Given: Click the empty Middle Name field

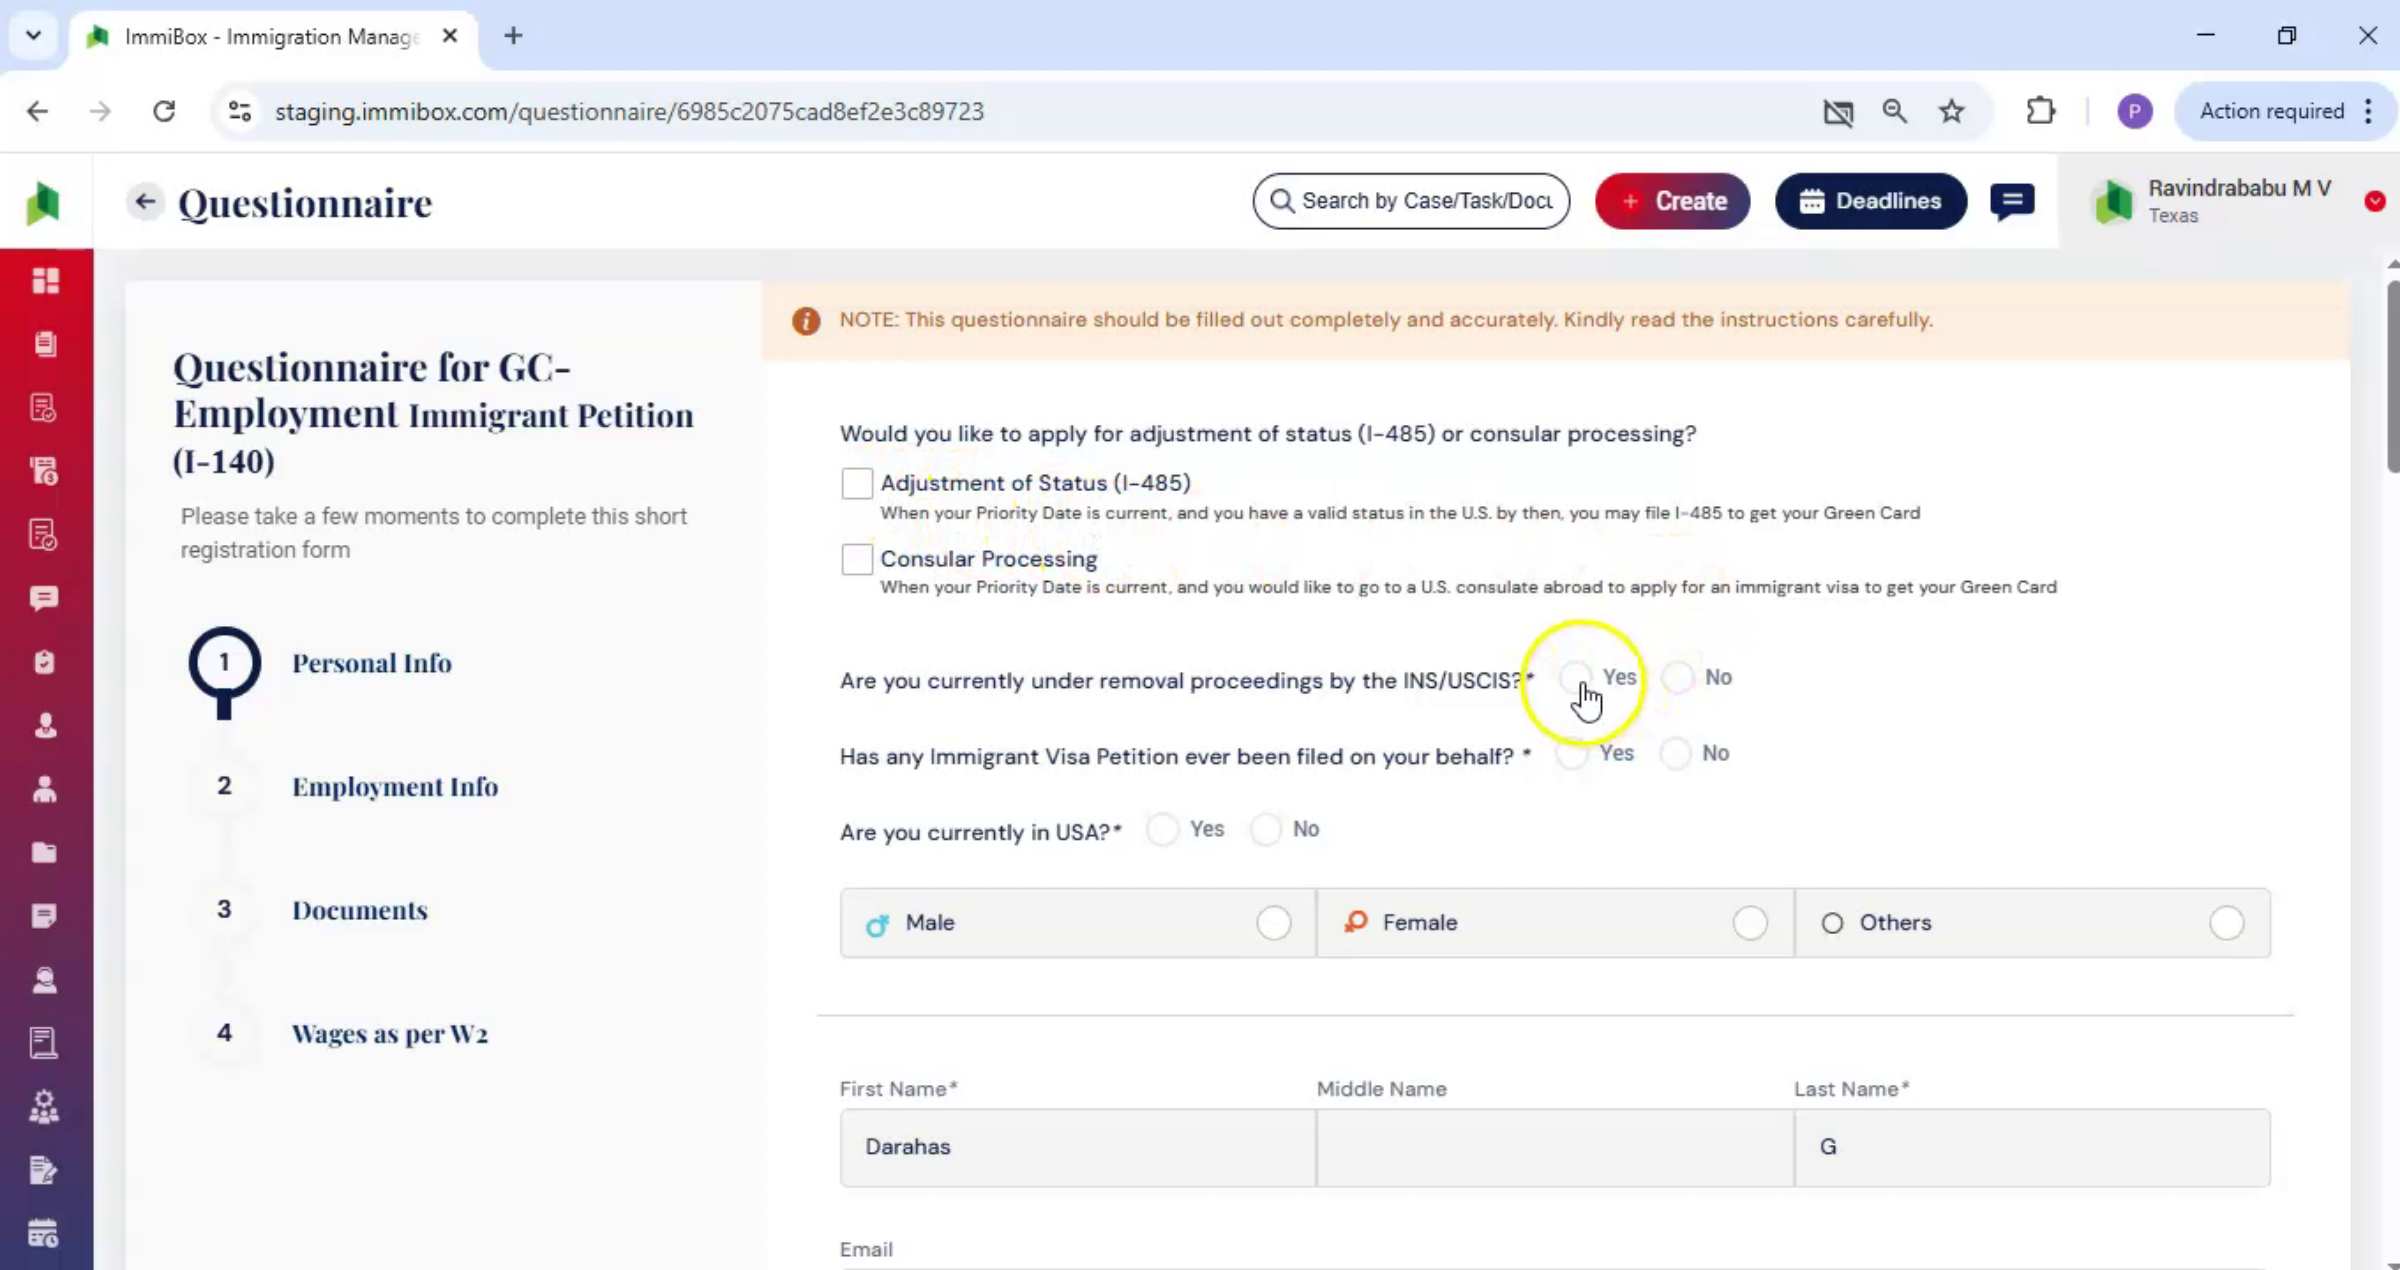Looking at the screenshot, I should point(1555,1147).
